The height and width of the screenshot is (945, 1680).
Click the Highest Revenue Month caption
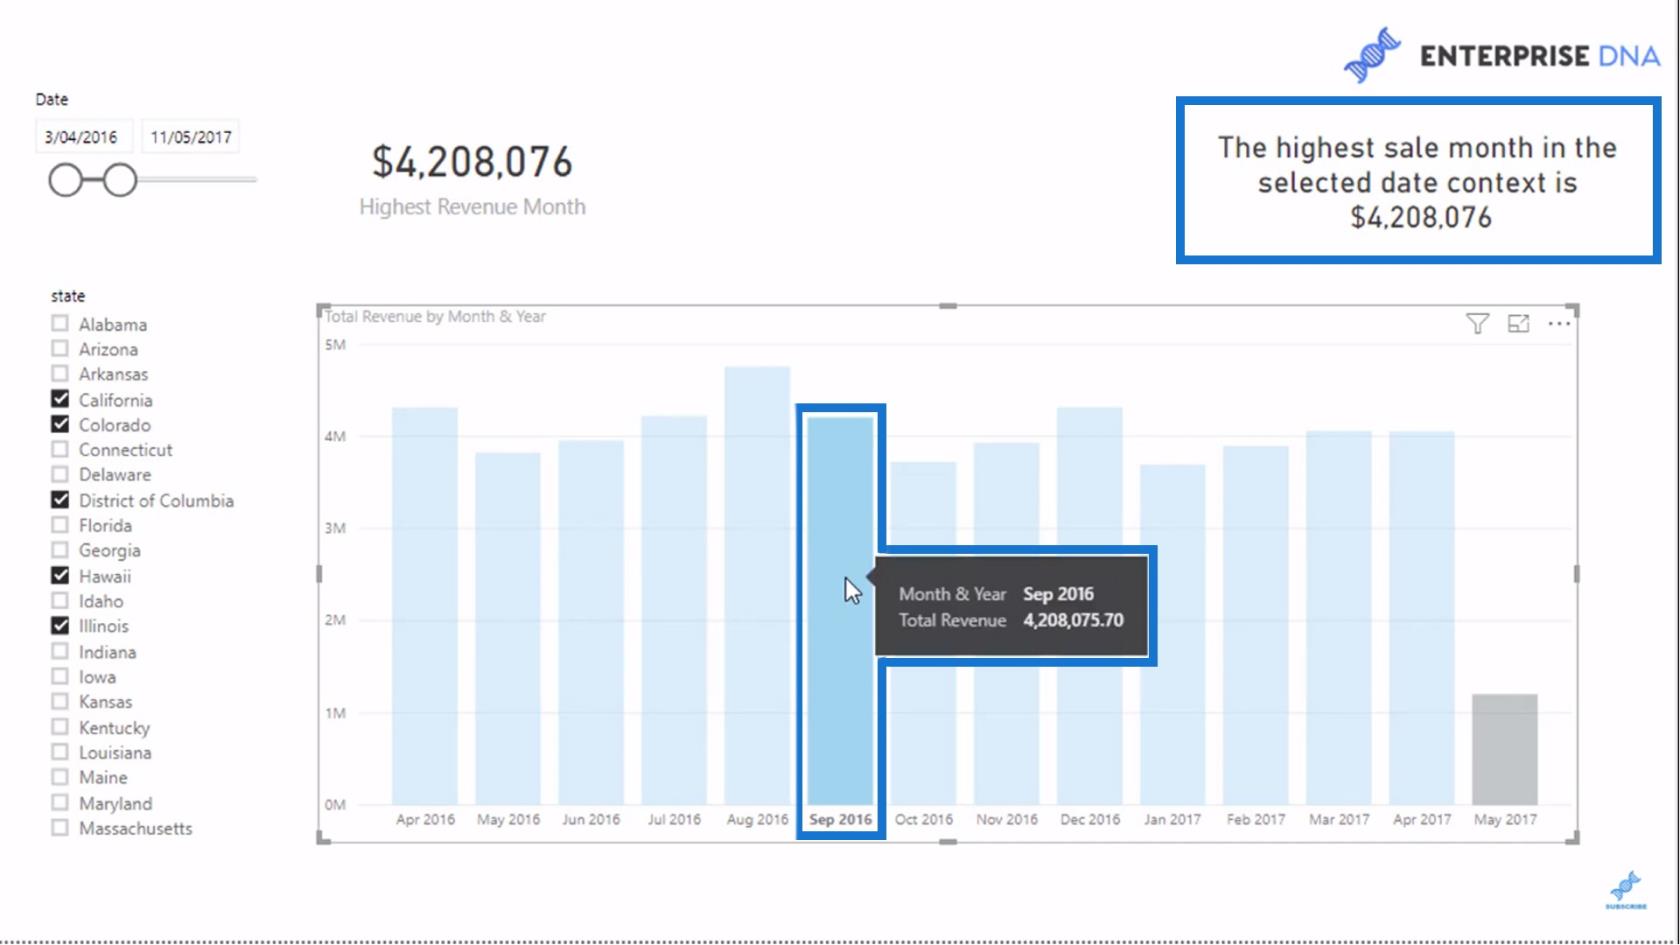pos(472,207)
